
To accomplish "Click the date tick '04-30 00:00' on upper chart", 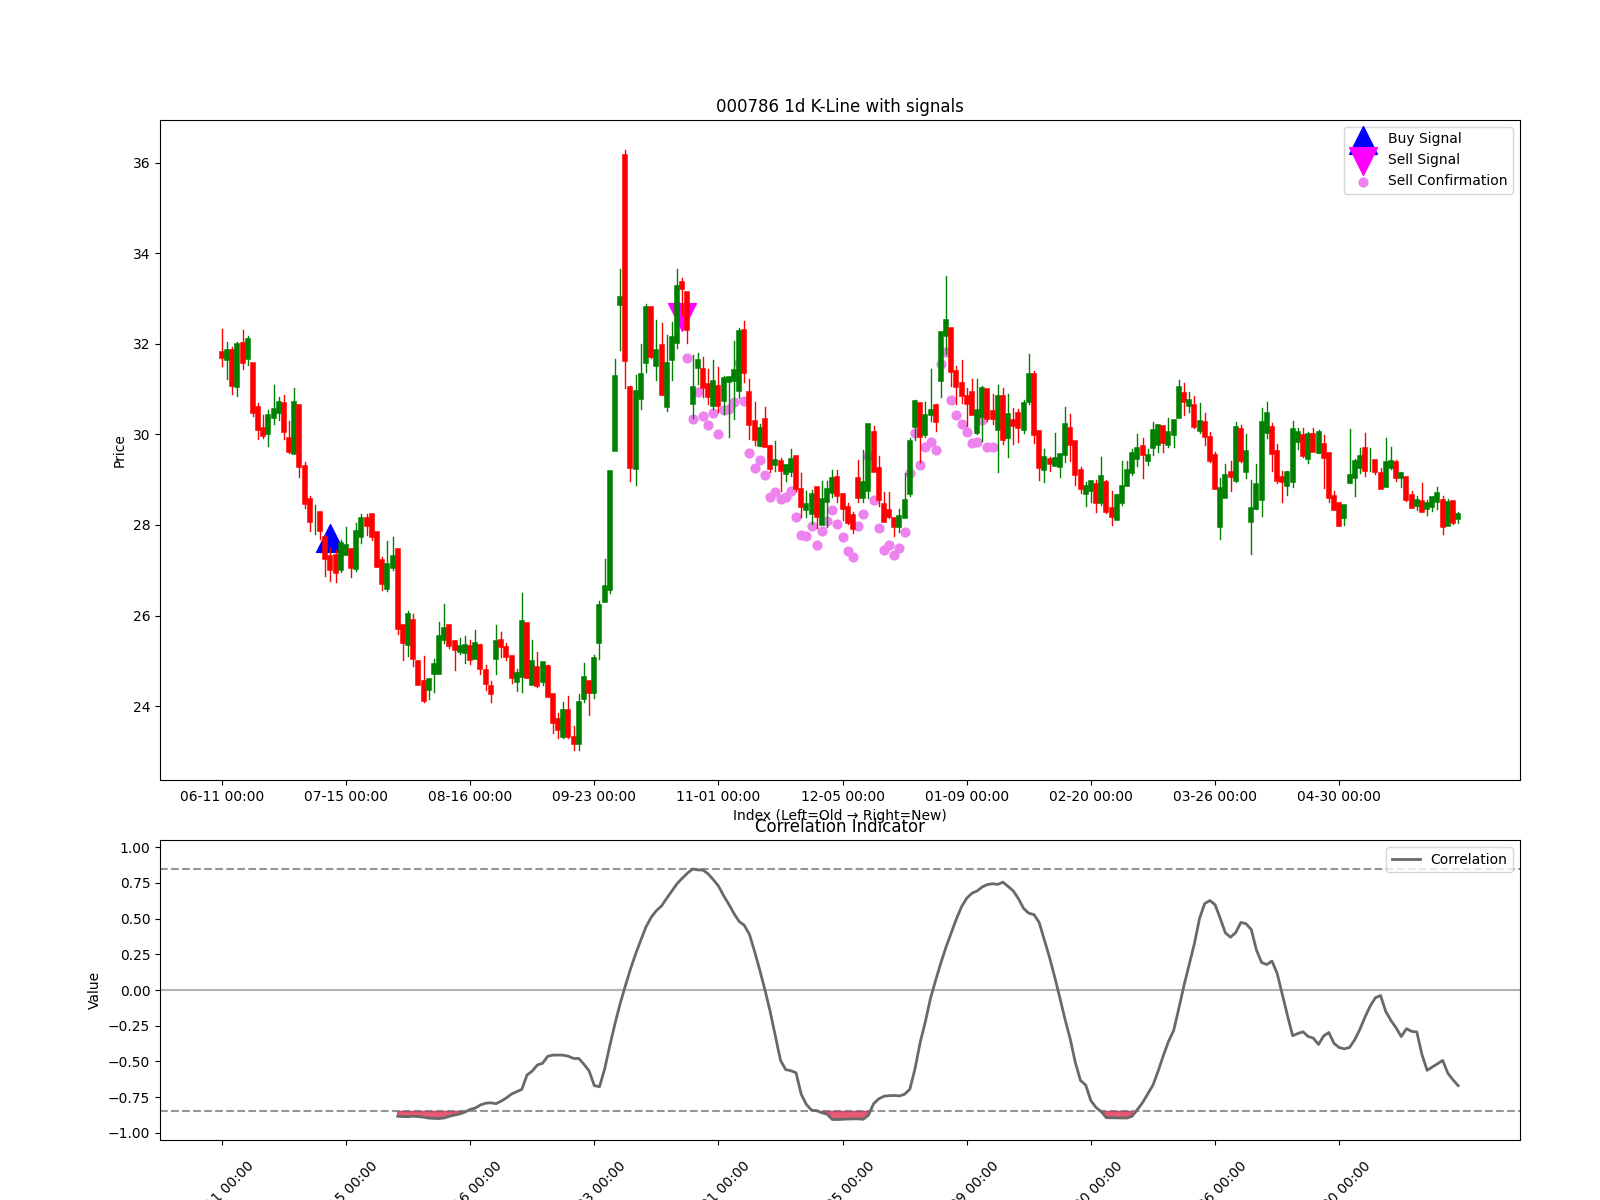I will tap(1339, 796).
